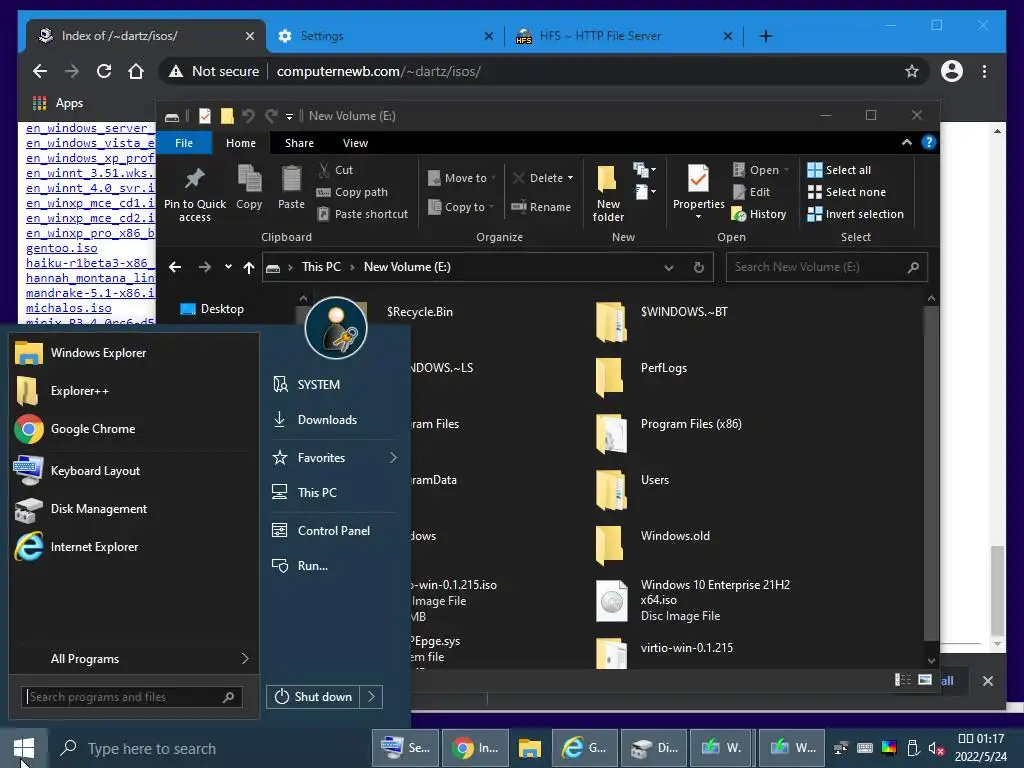Open Delete dropdown arrow
This screenshot has width=1024, height=768.
[570, 178]
